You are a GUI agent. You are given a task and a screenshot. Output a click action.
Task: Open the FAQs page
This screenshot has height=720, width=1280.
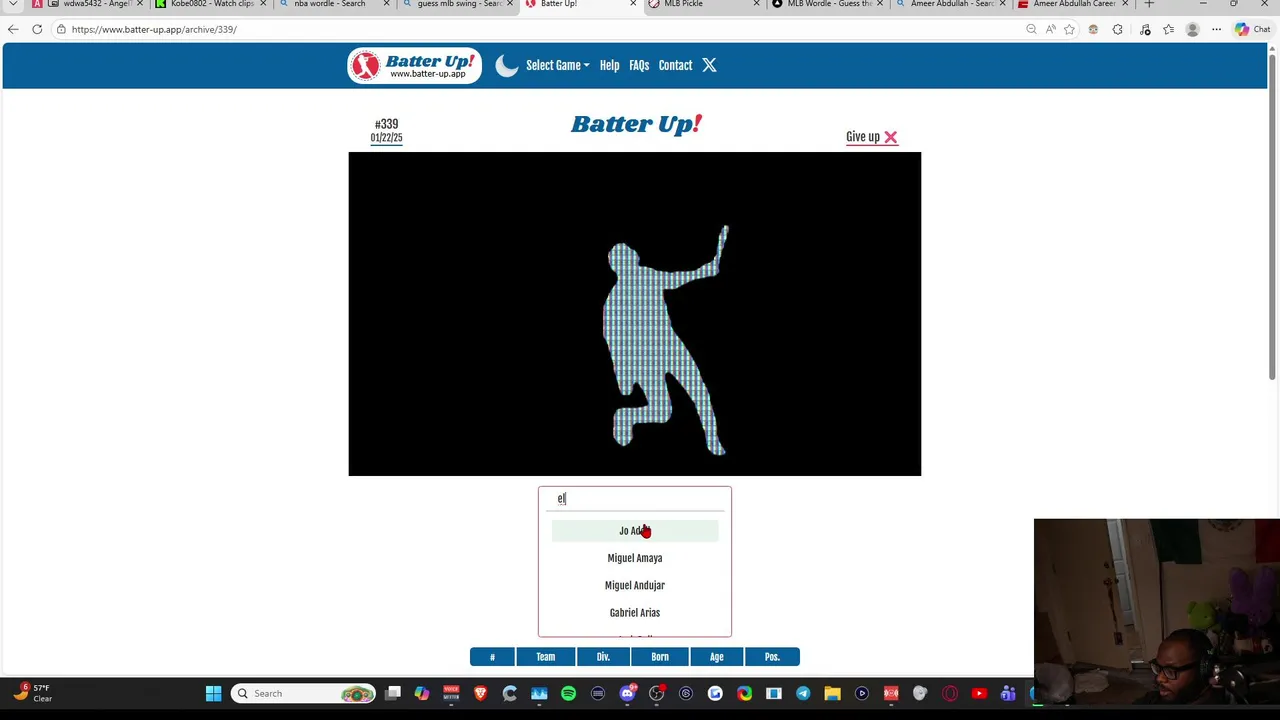point(639,65)
